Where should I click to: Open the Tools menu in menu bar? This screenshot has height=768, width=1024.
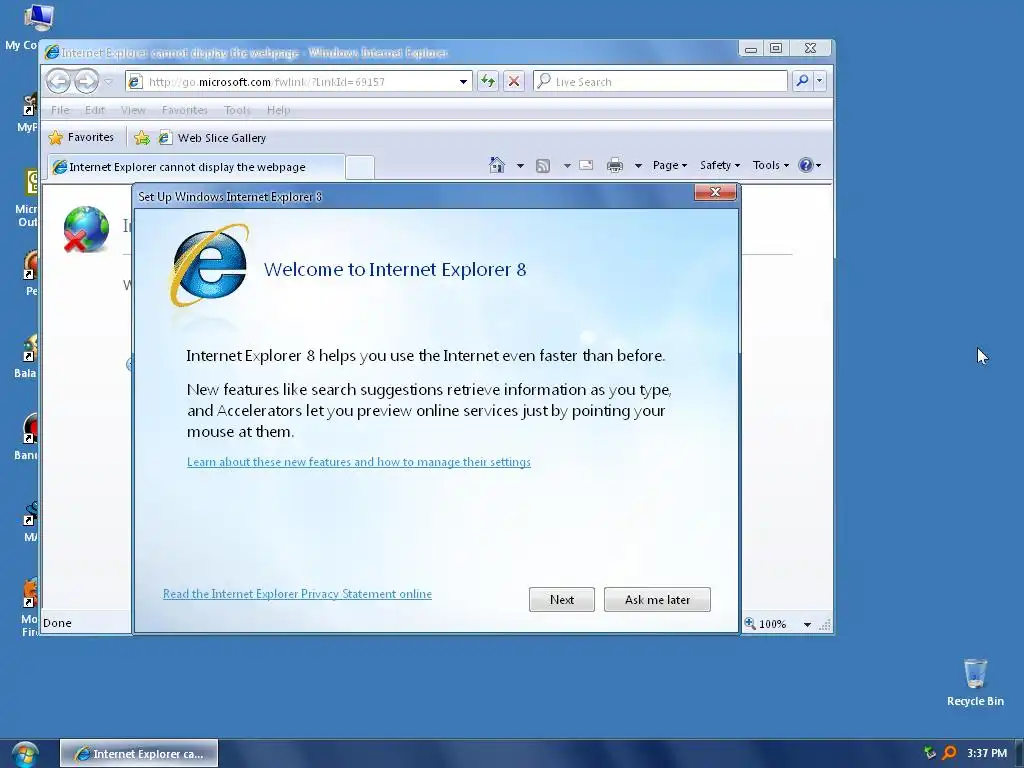point(237,110)
